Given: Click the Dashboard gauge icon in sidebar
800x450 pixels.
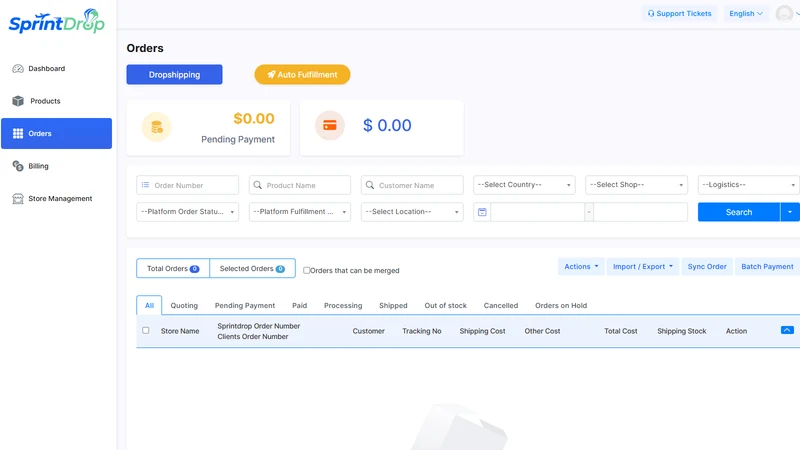Looking at the screenshot, I should point(18,68).
